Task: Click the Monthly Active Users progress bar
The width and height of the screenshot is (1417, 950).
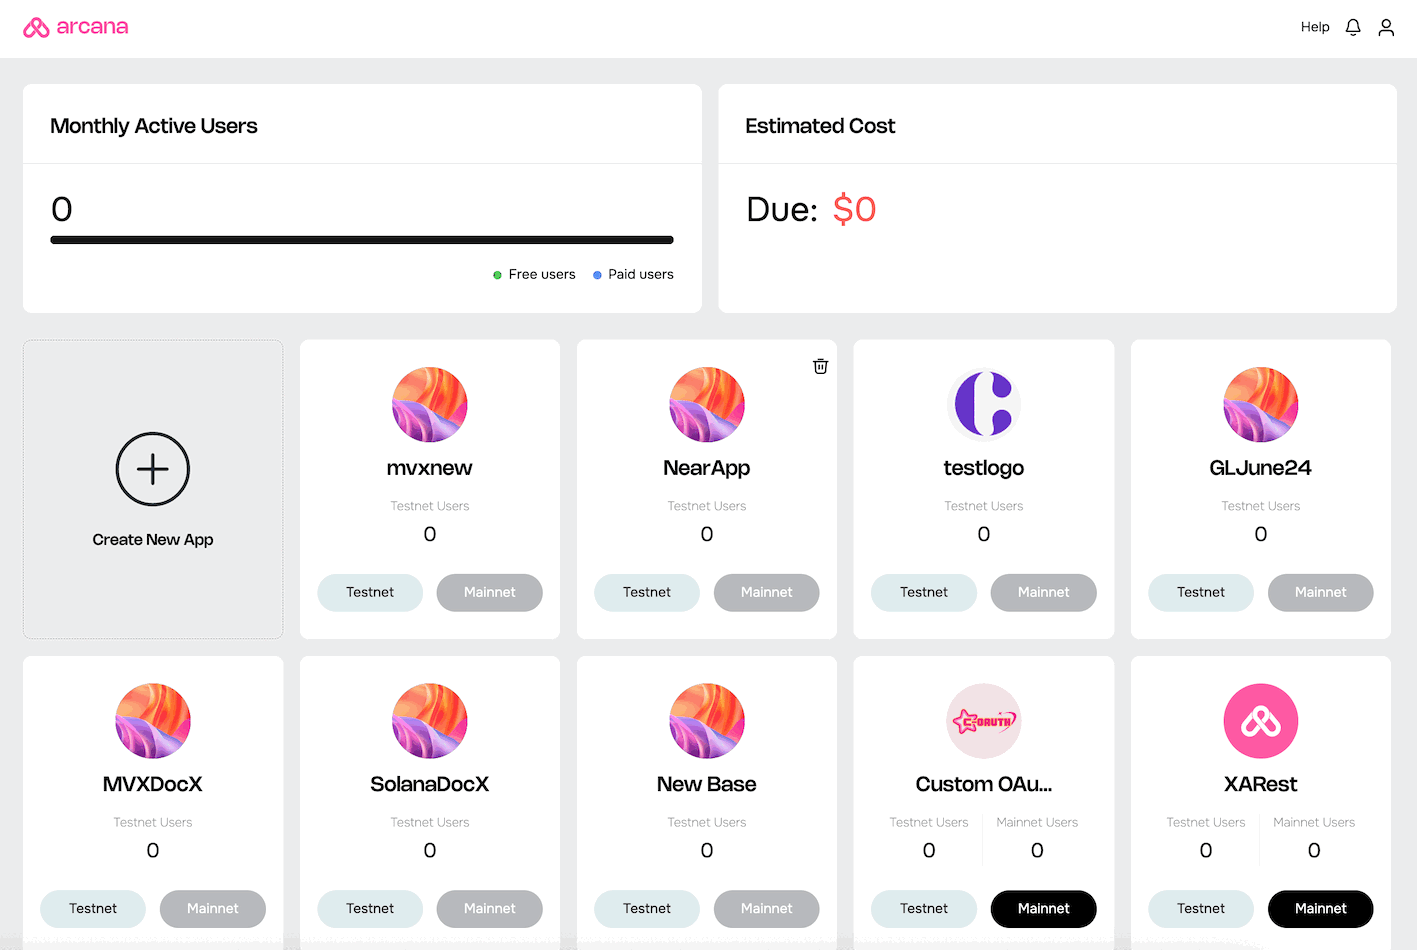Action: (x=362, y=240)
